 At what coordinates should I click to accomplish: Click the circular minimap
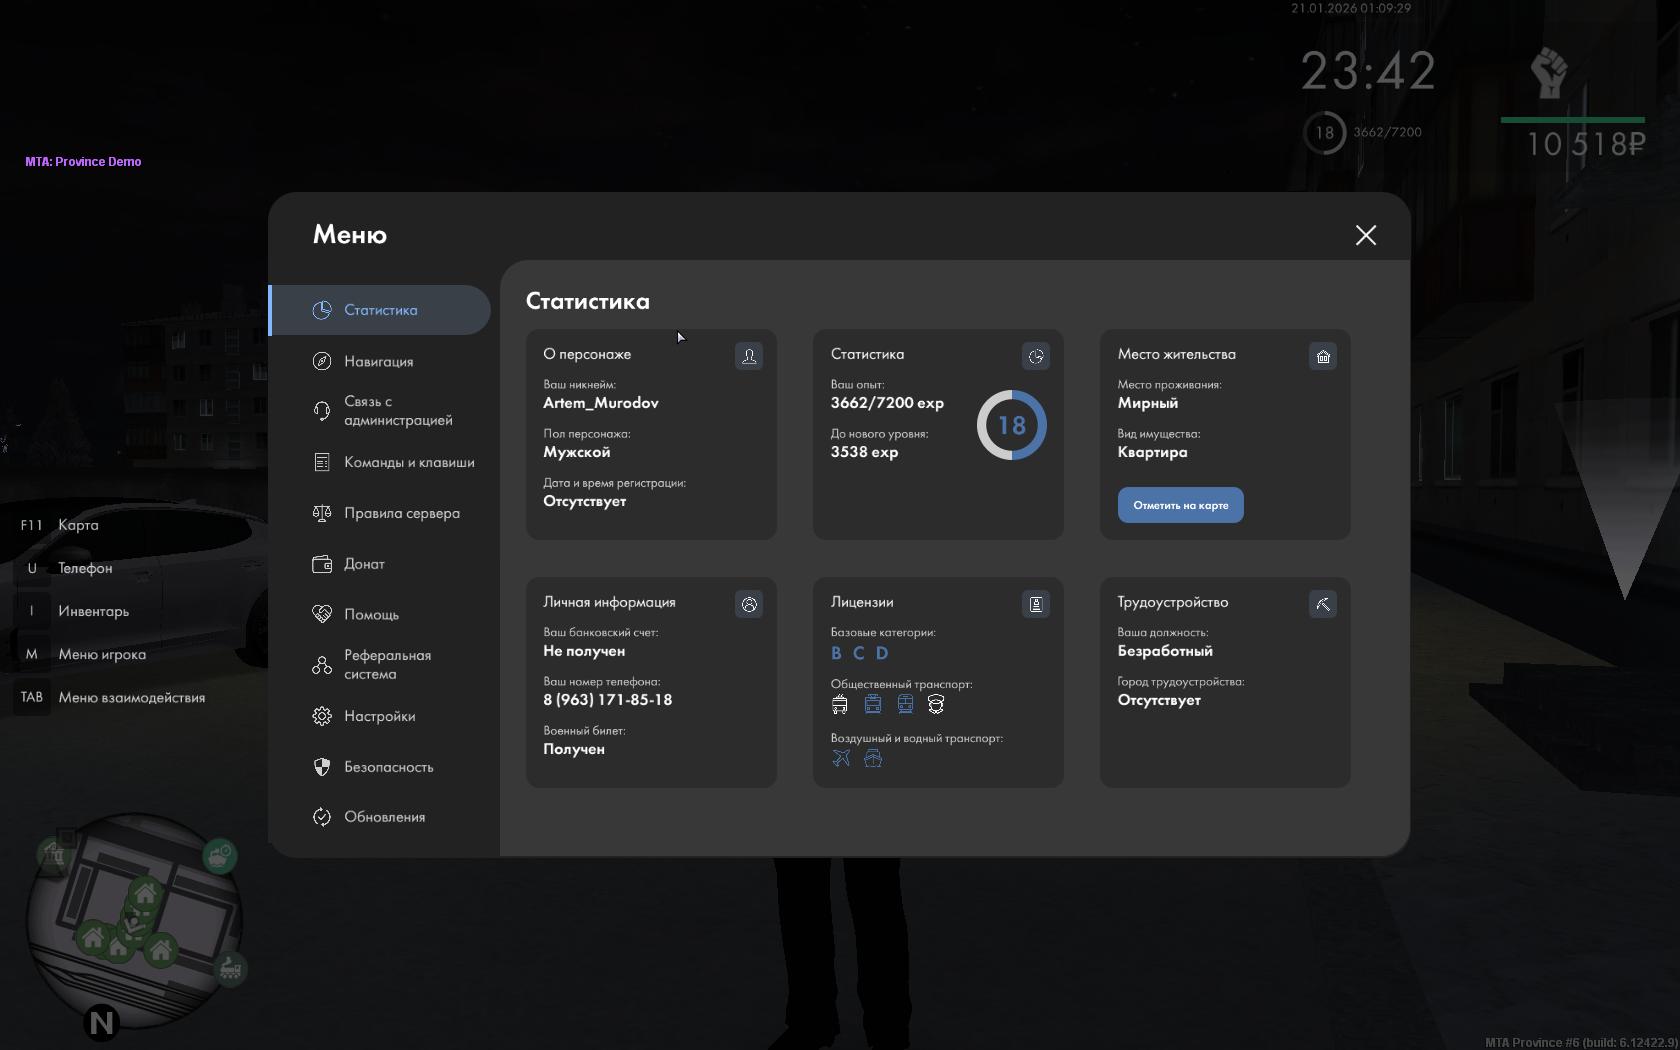pos(134,920)
